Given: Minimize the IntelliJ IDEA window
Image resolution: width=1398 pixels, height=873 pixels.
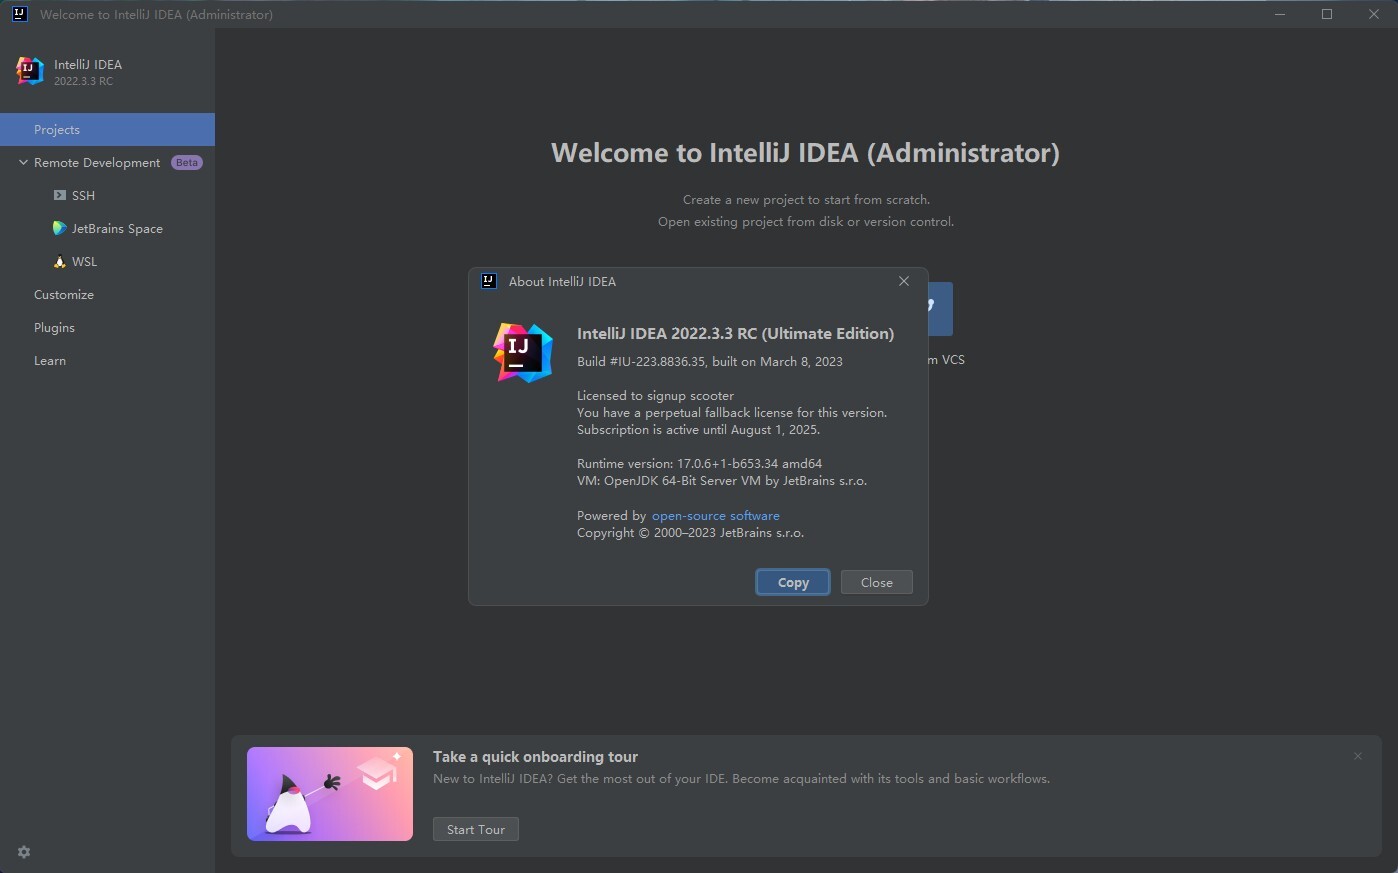Looking at the screenshot, I should pos(1281,14).
